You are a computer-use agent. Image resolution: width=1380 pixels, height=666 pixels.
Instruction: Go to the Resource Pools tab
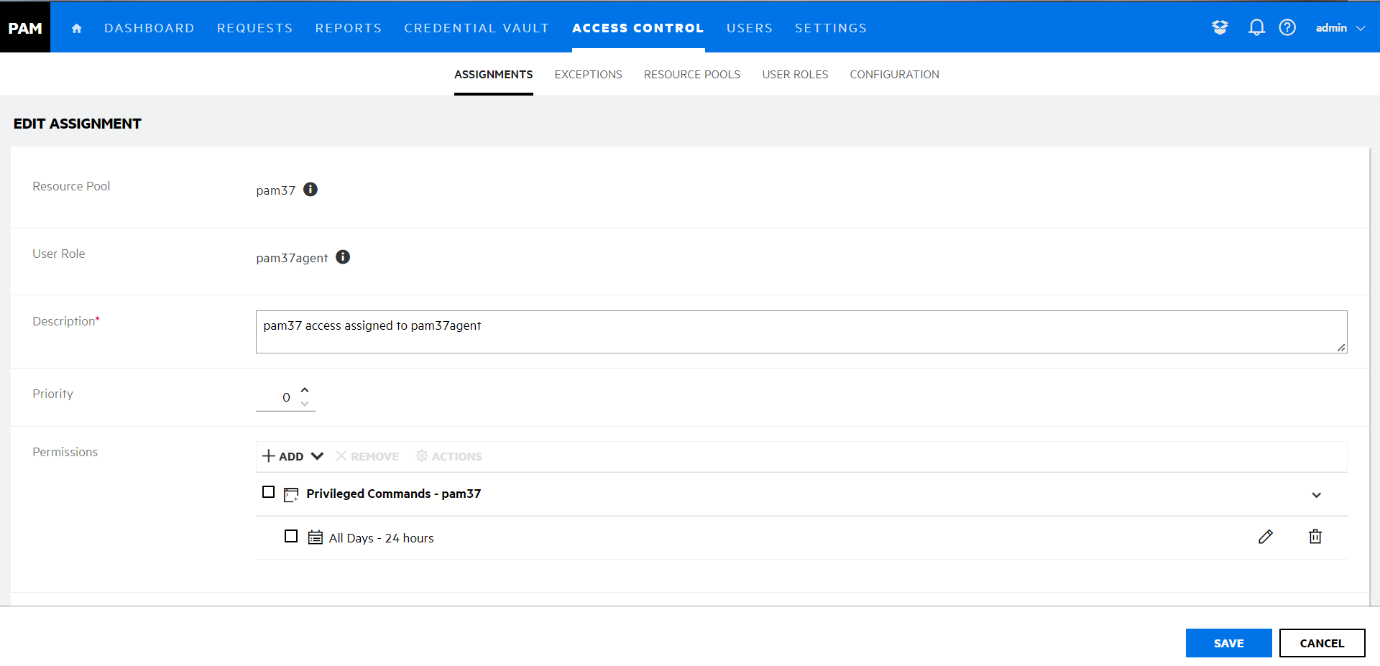(x=692, y=74)
